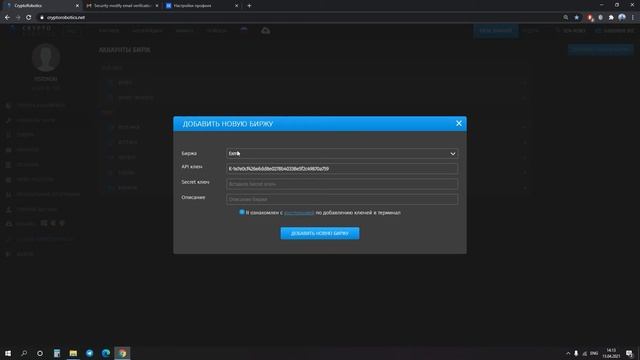Screen dimensions: 640x360
Task: Open the exchange selection dropdown
Action: pos(342,153)
